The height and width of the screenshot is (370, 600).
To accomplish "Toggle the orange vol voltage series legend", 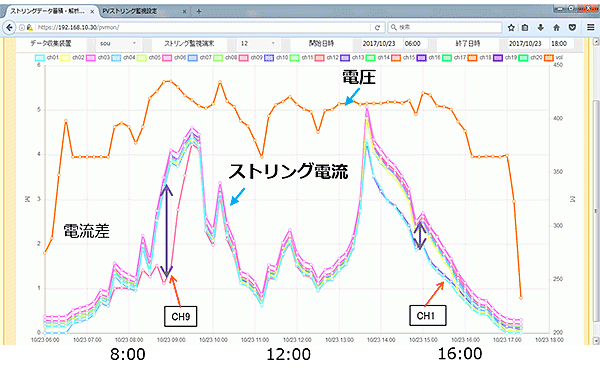I will coord(554,58).
